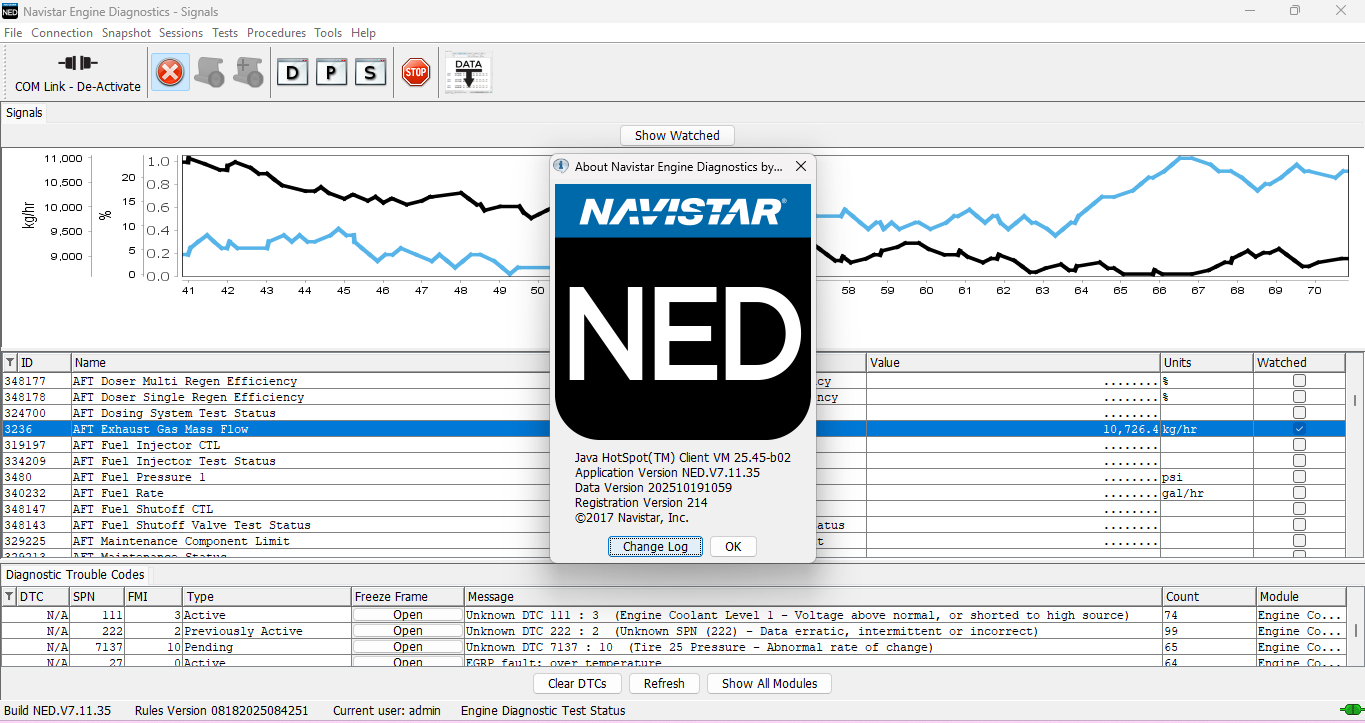
Task: Uncheck Watched box for AFT Exhaust Gas Mass Flow
Action: [1299, 429]
